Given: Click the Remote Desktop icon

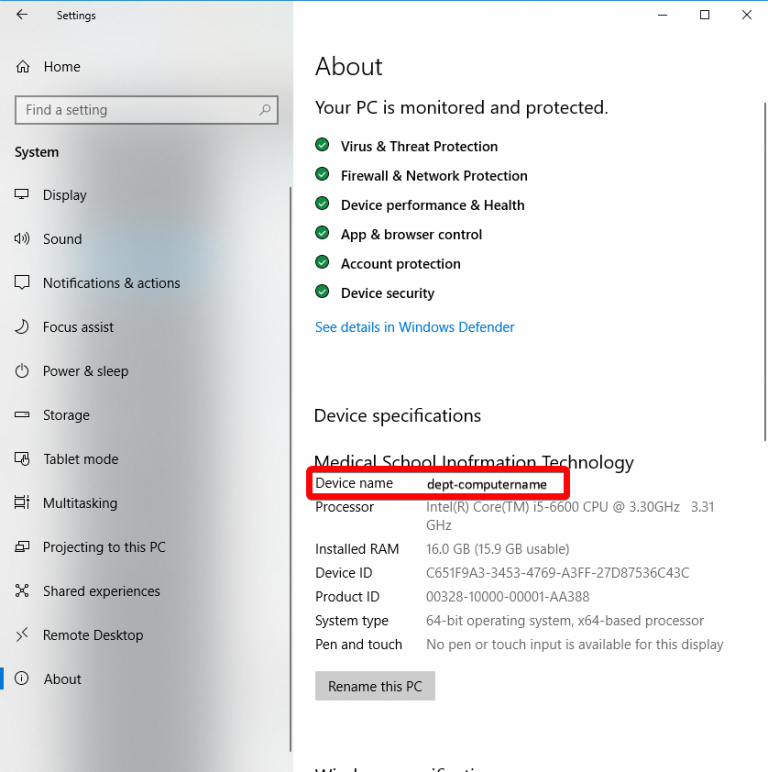Looking at the screenshot, I should (22, 635).
